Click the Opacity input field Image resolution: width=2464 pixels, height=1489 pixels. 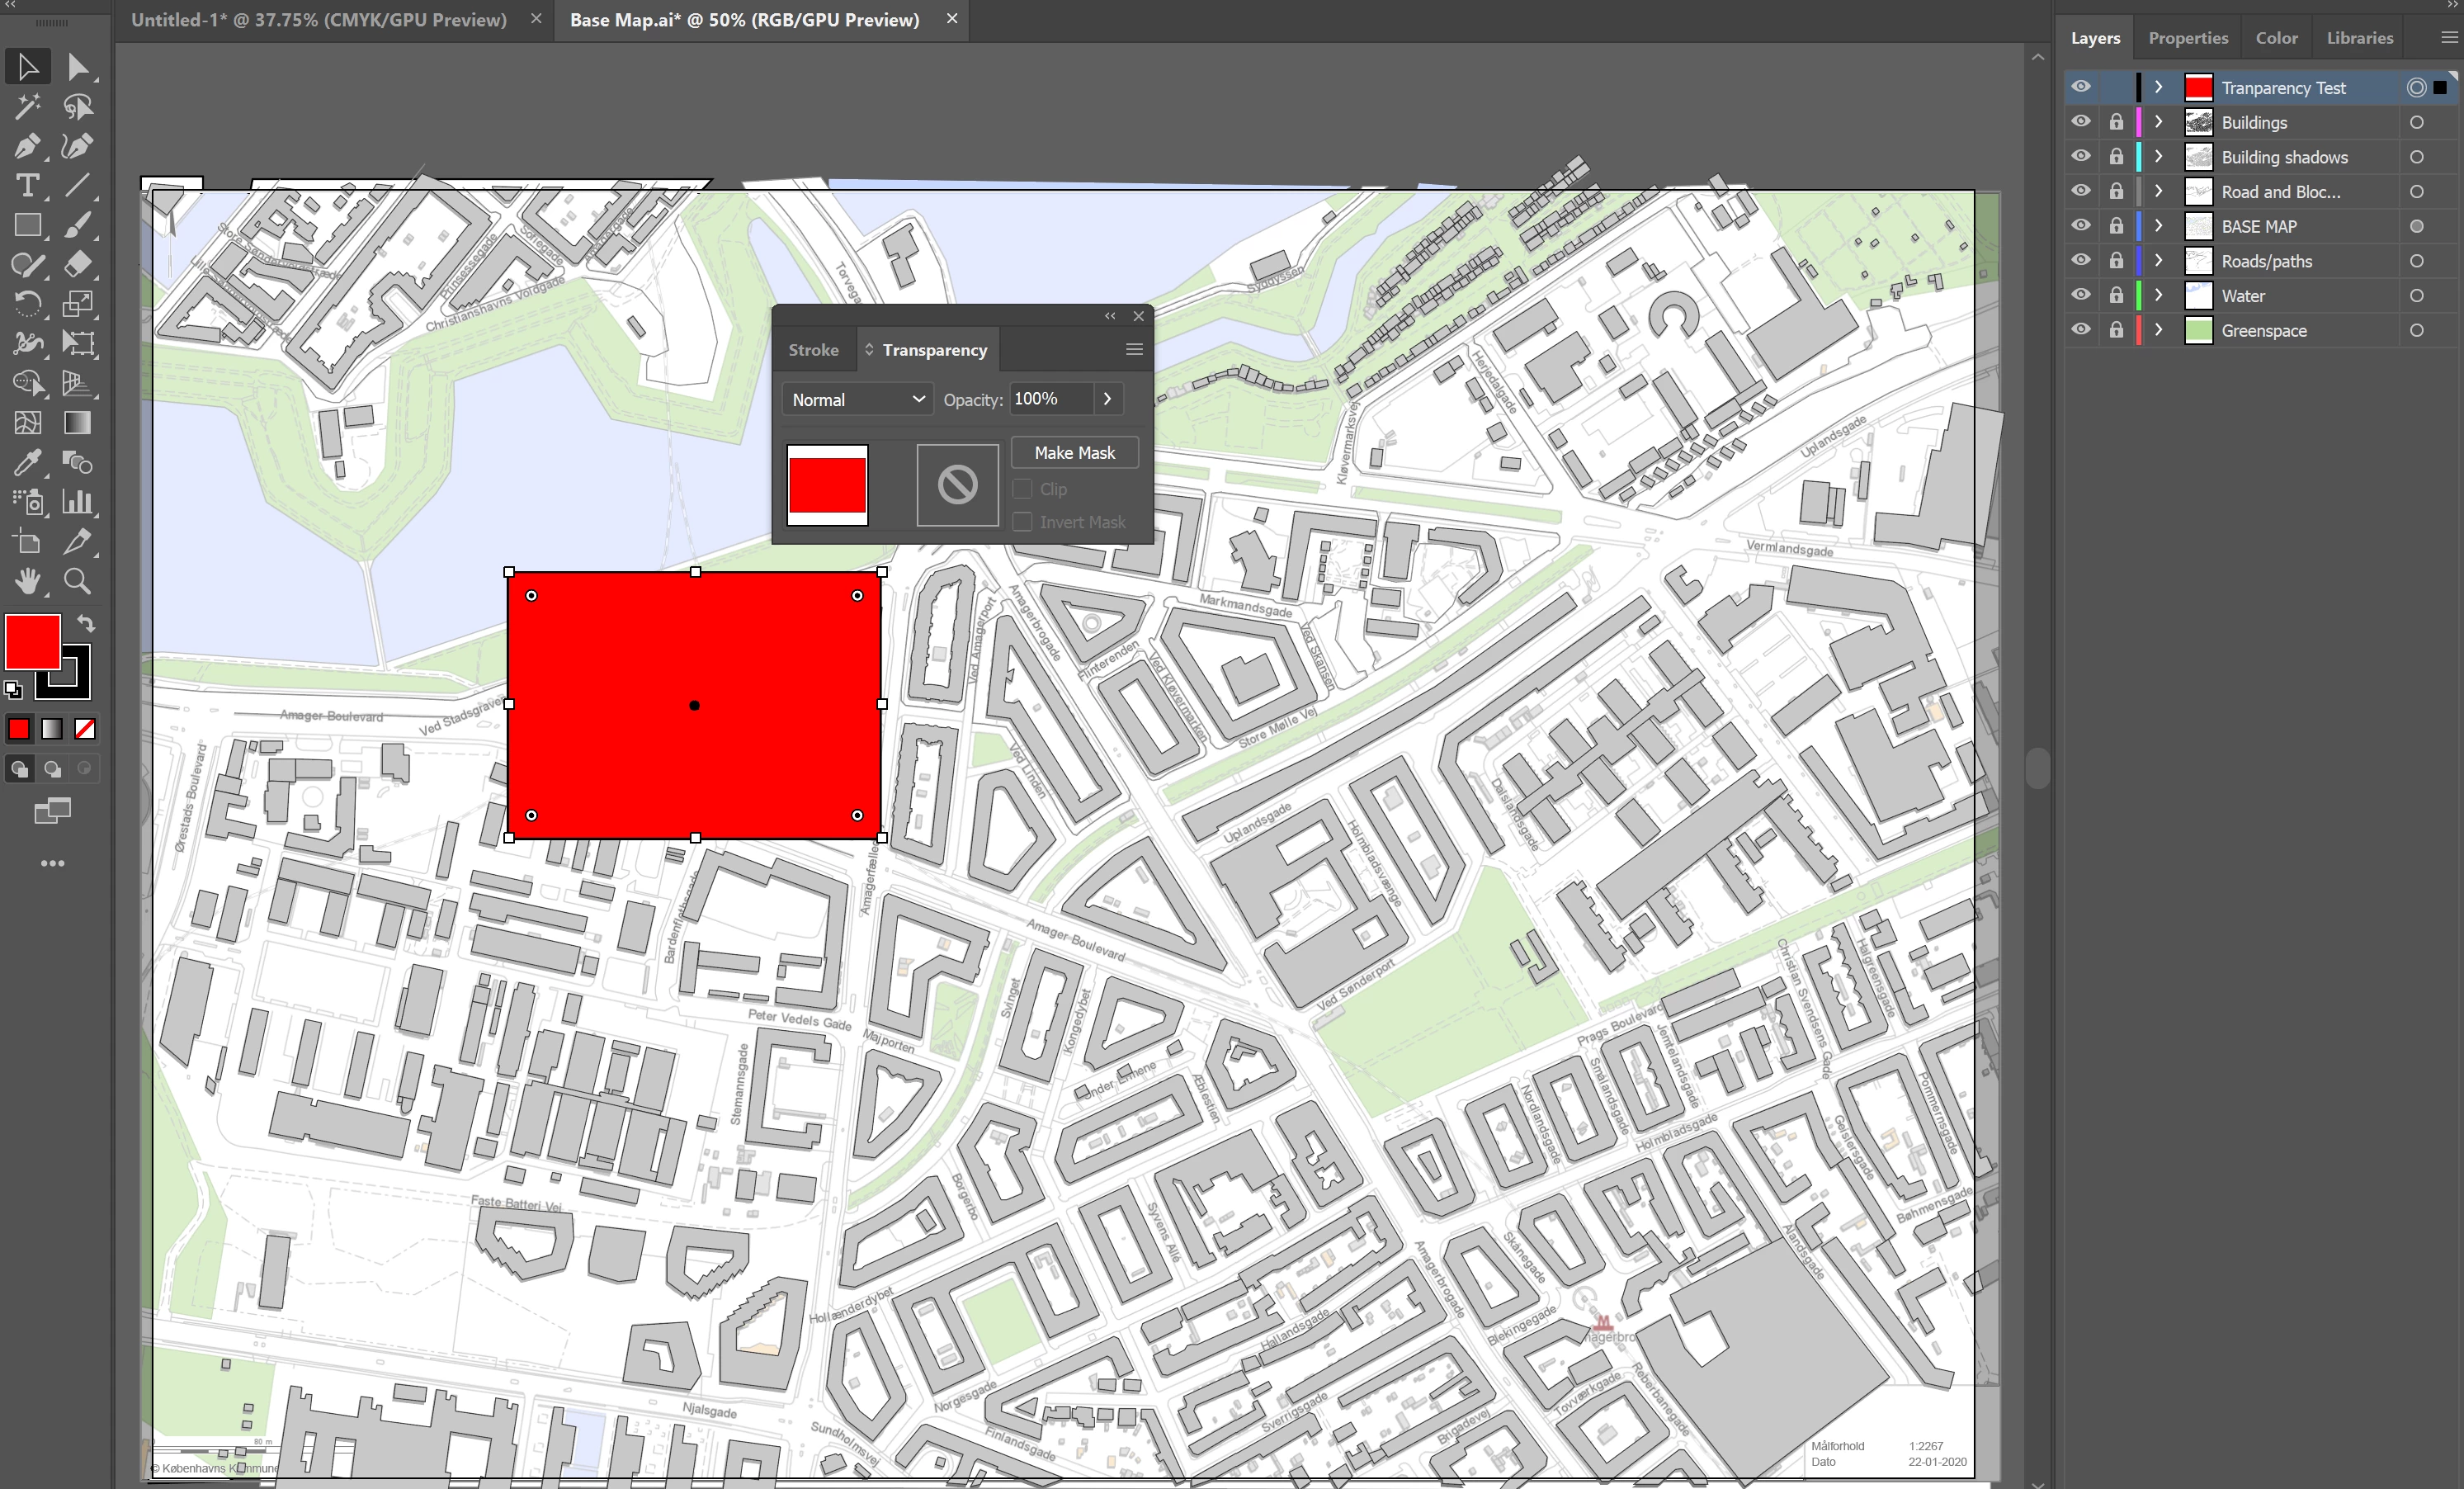point(1050,399)
